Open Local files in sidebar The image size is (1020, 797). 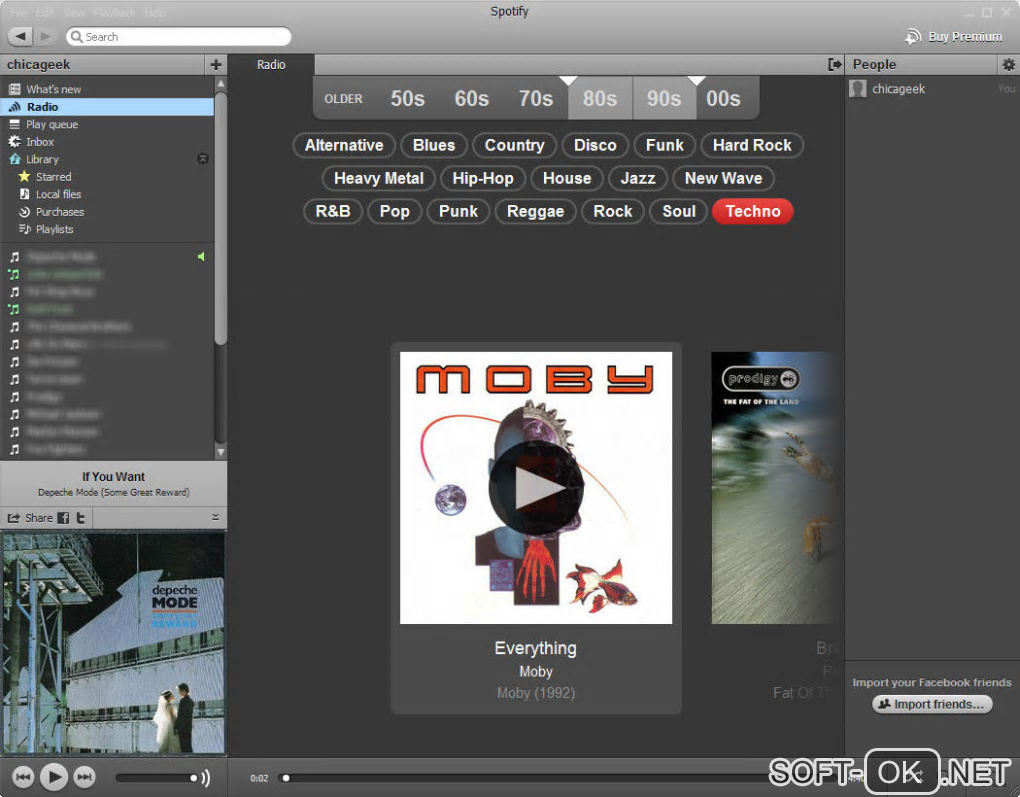(58, 195)
